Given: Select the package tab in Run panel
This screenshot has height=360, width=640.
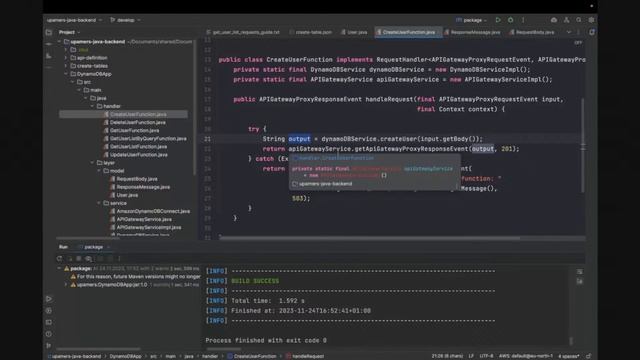Looking at the screenshot, I should (x=94, y=247).
